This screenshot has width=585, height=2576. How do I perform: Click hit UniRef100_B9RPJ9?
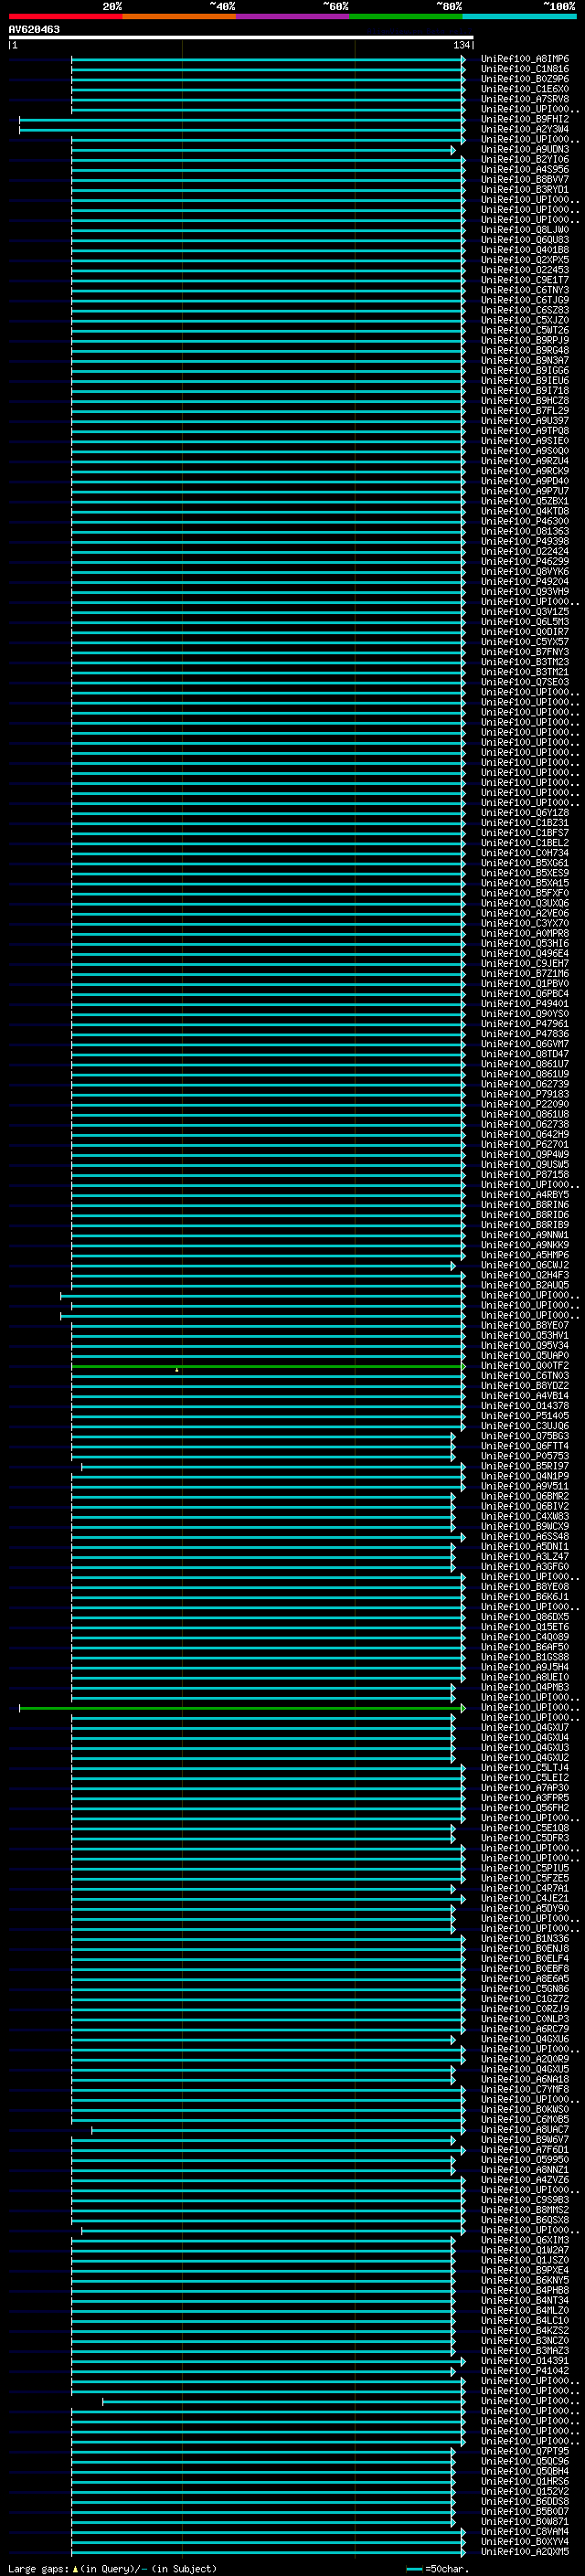(x=525, y=340)
